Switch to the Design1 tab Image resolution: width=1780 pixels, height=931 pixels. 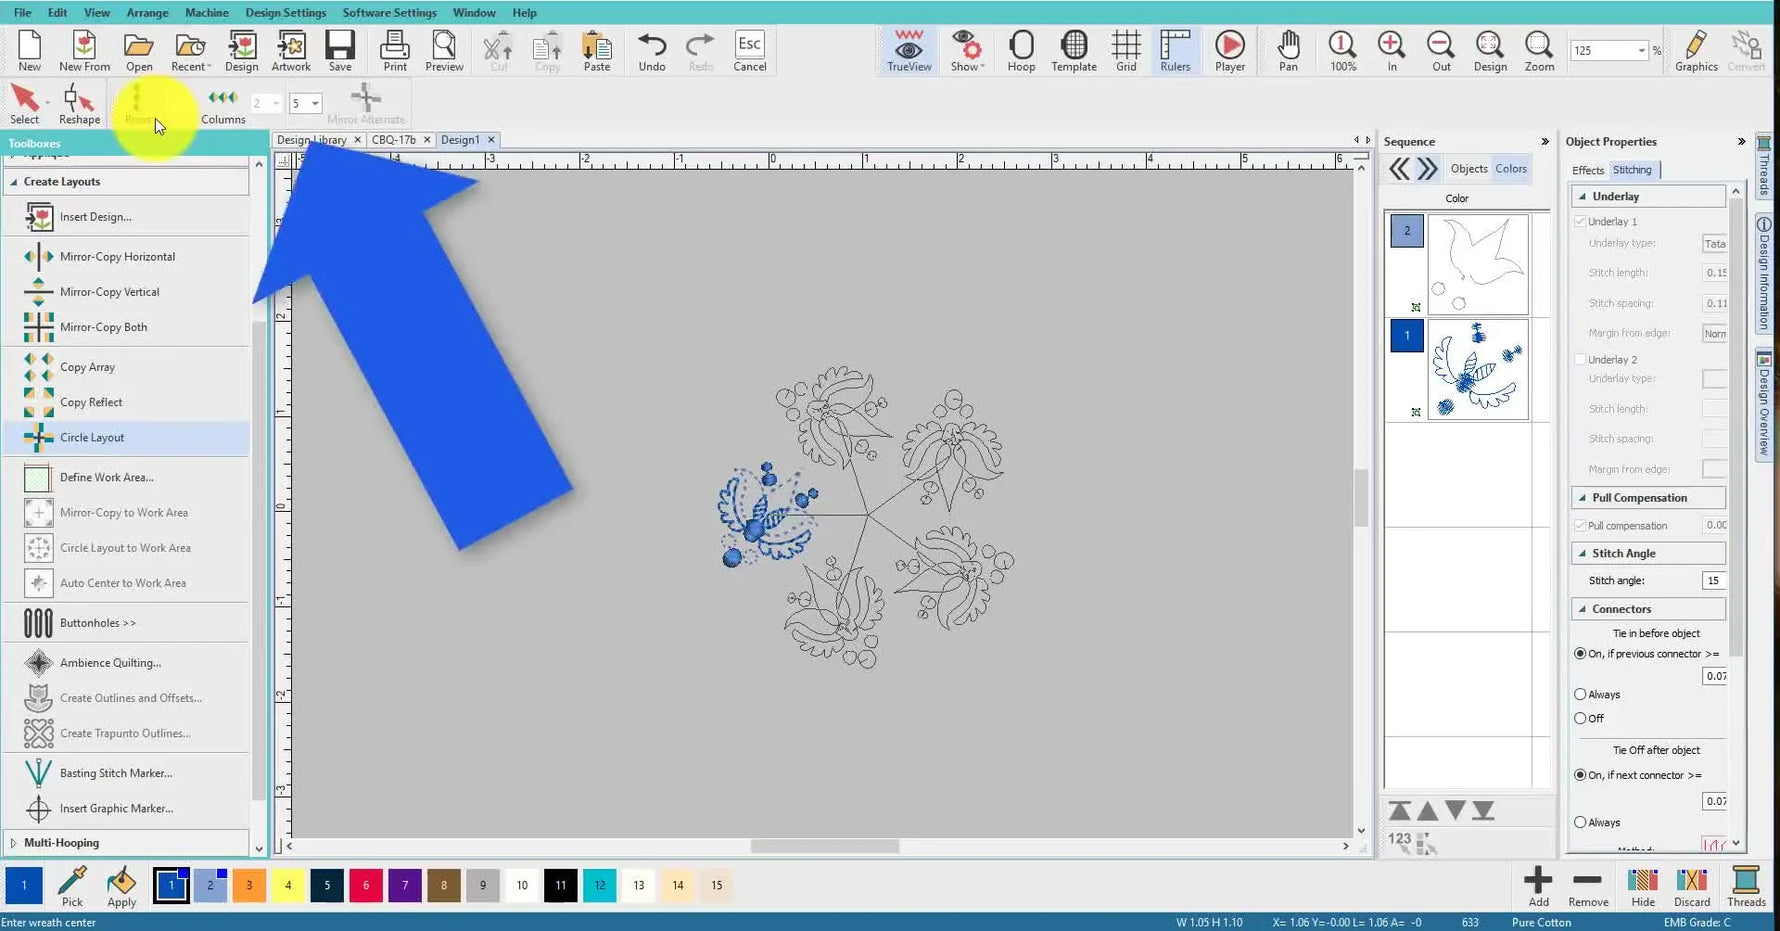tap(461, 140)
